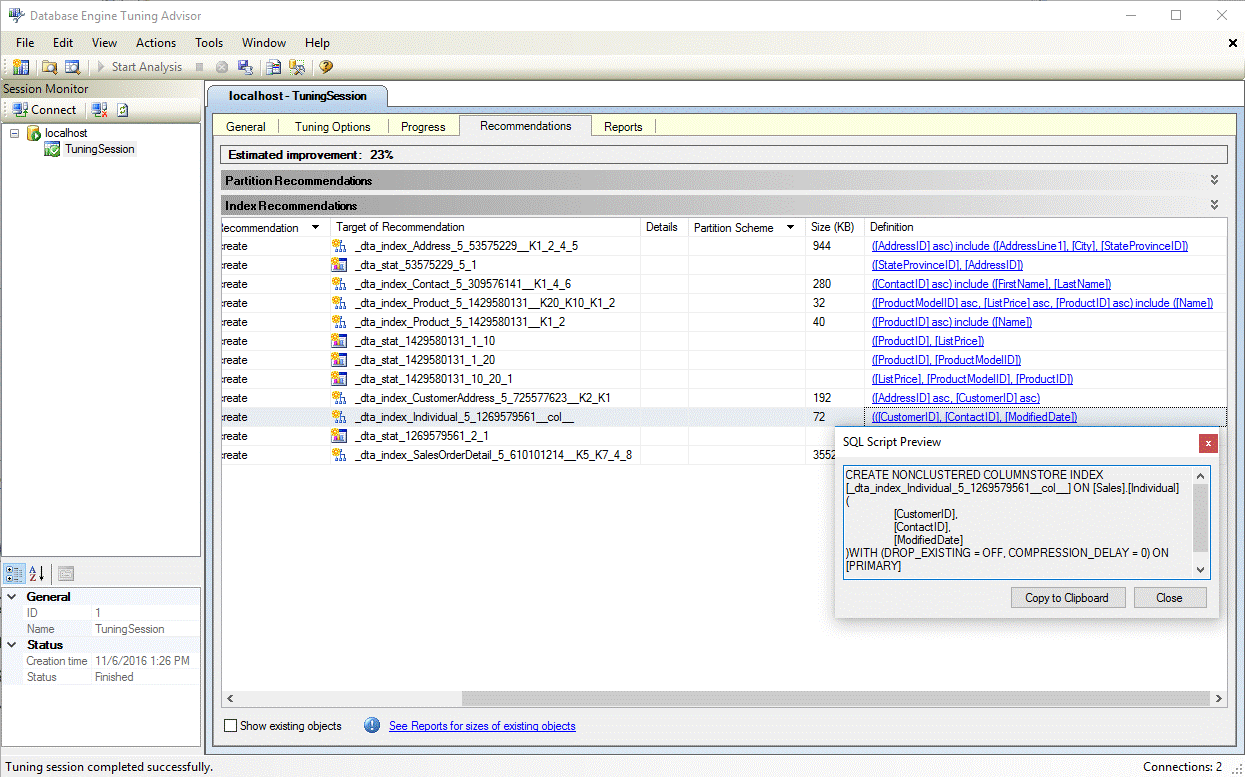Image resolution: width=1245 pixels, height=777 pixels.
Task: Collapse the Index Recommendations section
Action: [x=1213, y=205]
